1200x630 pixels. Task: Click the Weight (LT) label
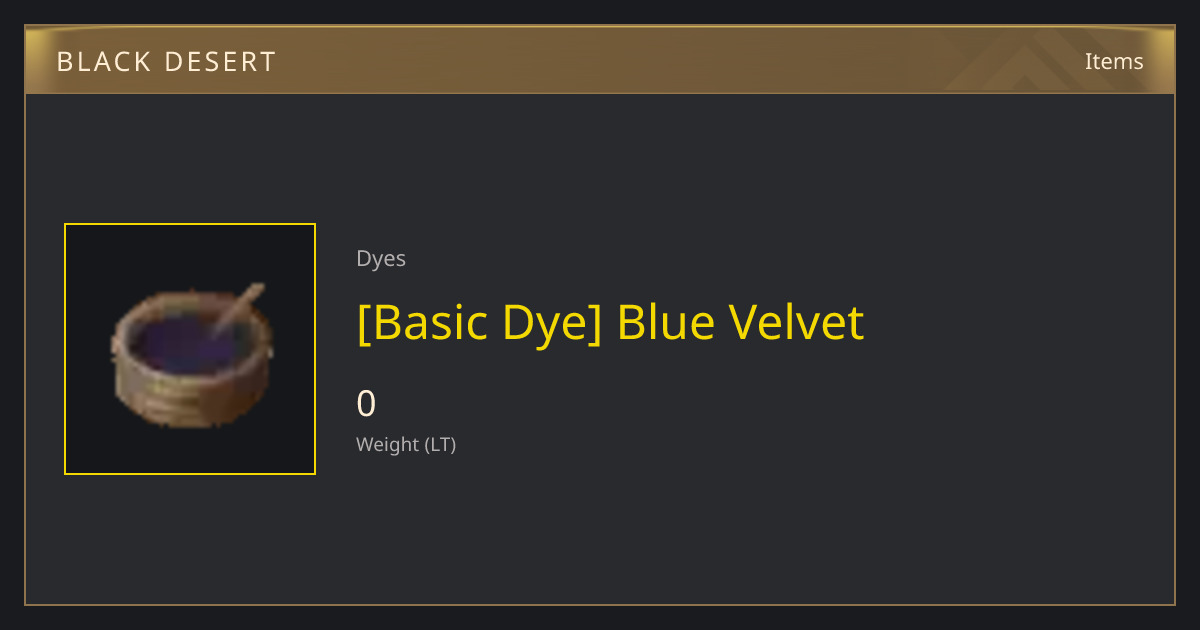click(406, 444)
